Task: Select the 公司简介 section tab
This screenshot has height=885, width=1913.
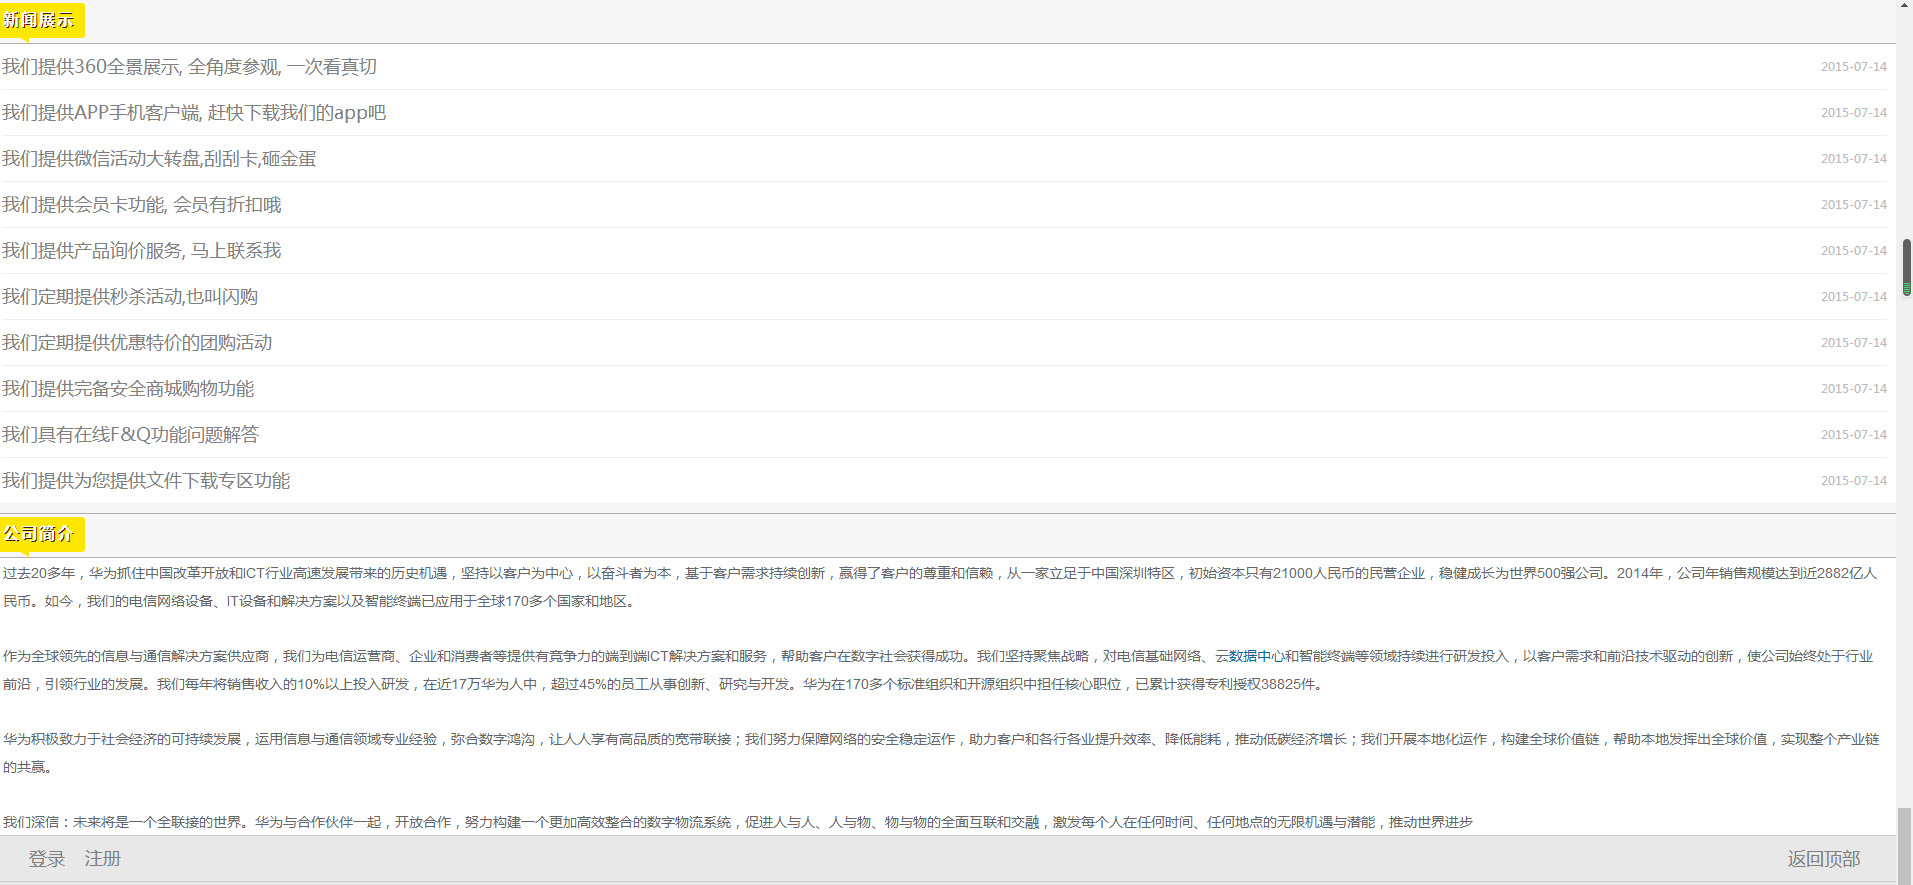Action: coord(42,534)
